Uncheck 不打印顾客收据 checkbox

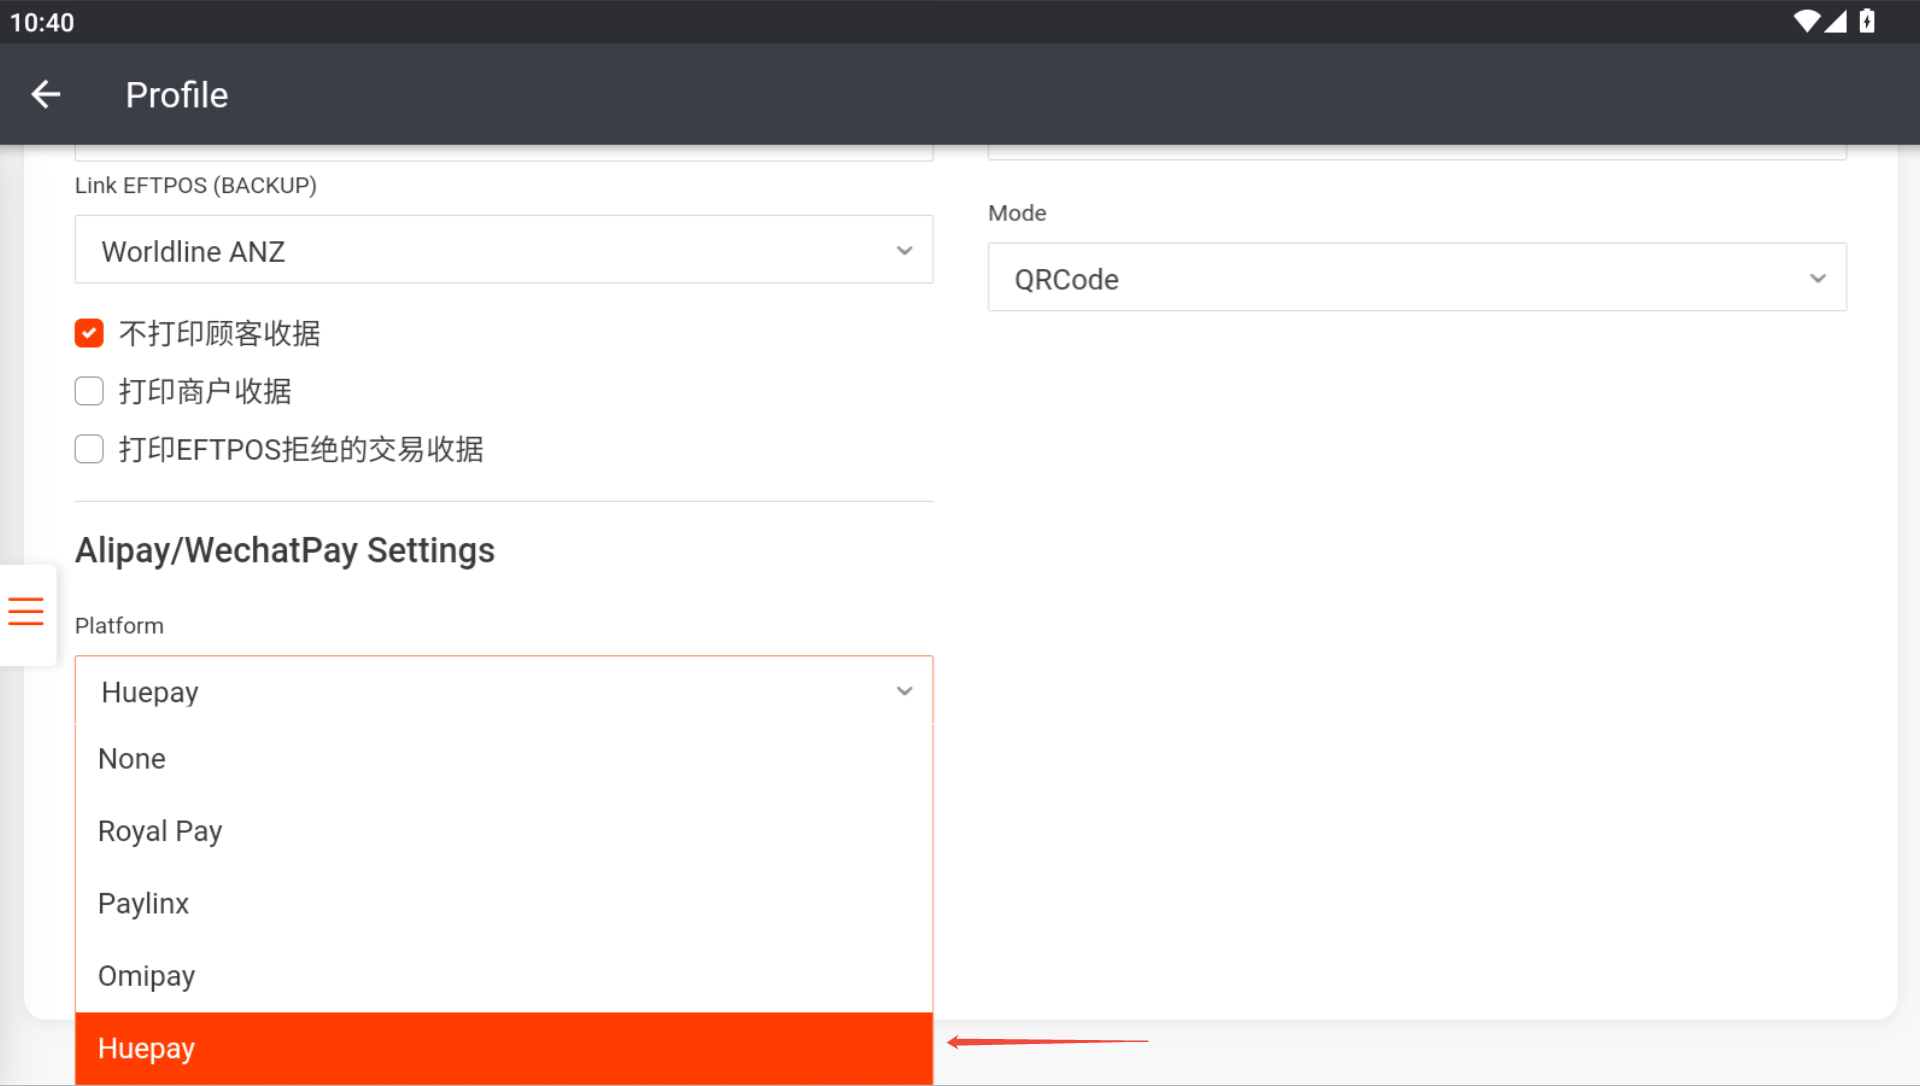click(x=89, y=333)
